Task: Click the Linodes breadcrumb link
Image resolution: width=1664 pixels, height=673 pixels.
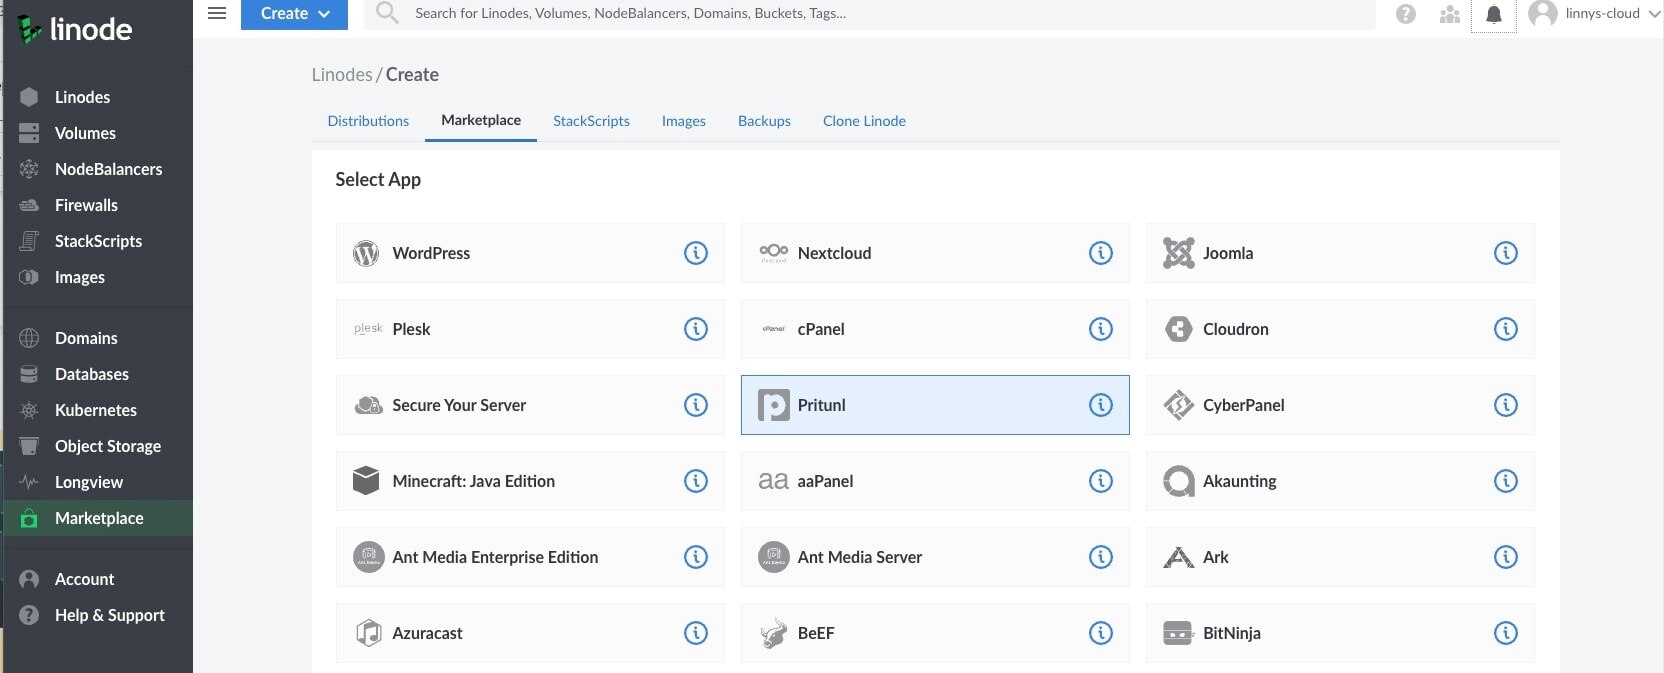Action: coord(341,75)
